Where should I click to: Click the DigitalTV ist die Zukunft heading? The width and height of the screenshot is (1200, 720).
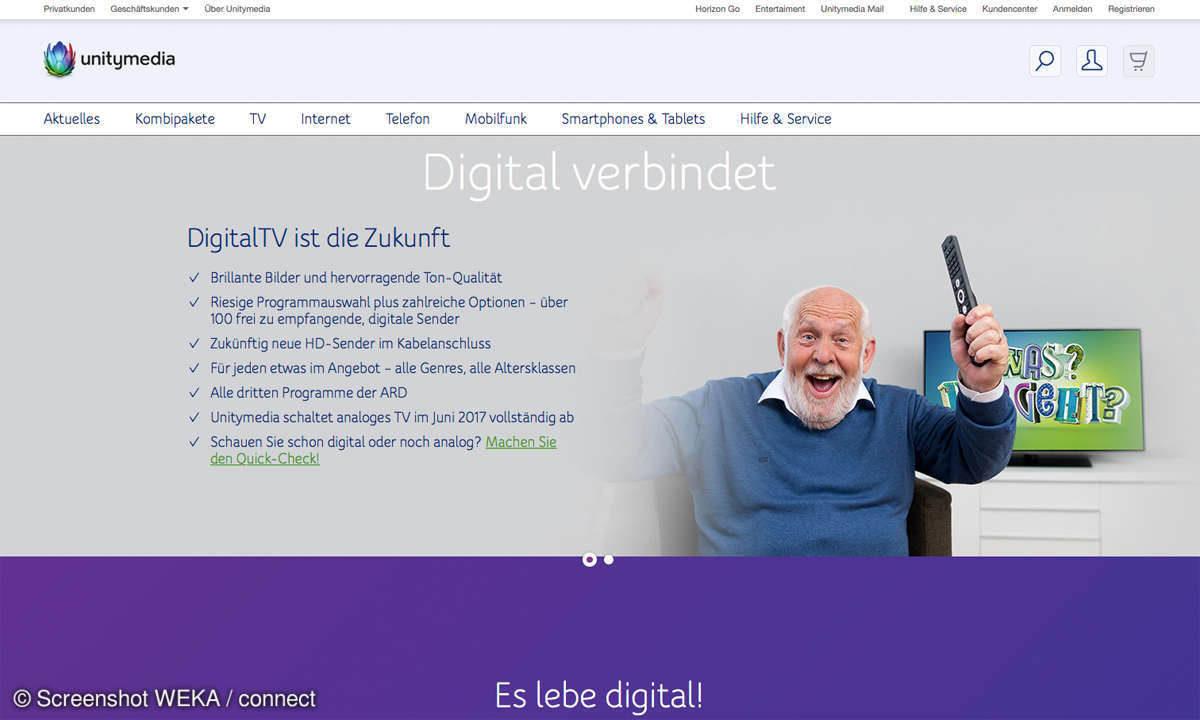318,238
